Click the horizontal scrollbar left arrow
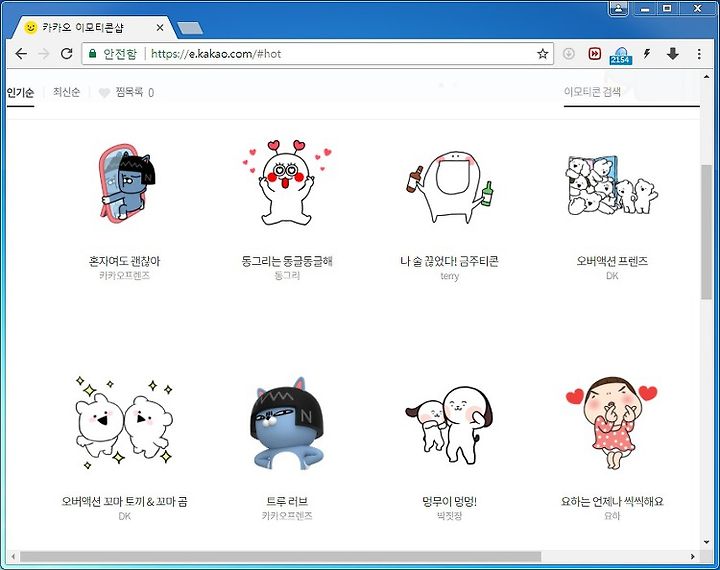720x570 pixels. pyautogui.click(x=13, y=557)
